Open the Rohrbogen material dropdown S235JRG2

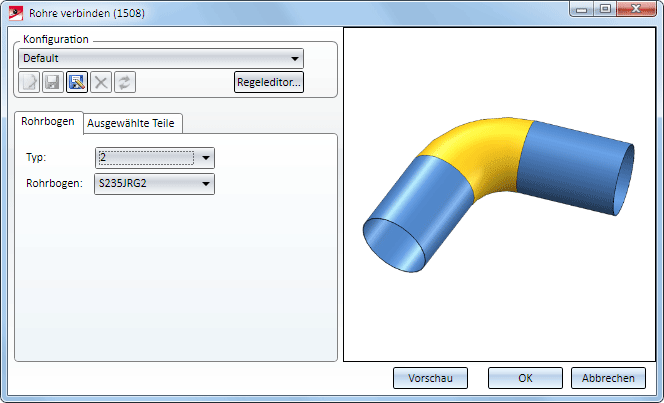(x=155, y=184)
